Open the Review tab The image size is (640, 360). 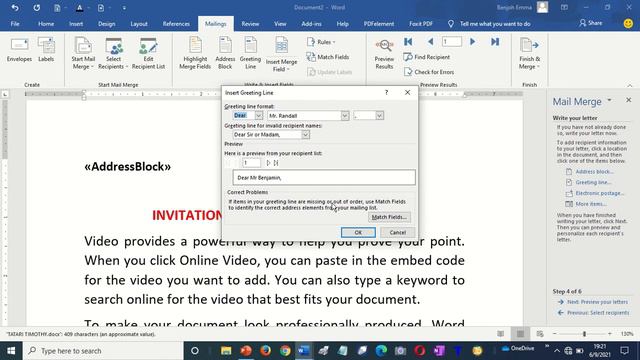tap(250, 24)
